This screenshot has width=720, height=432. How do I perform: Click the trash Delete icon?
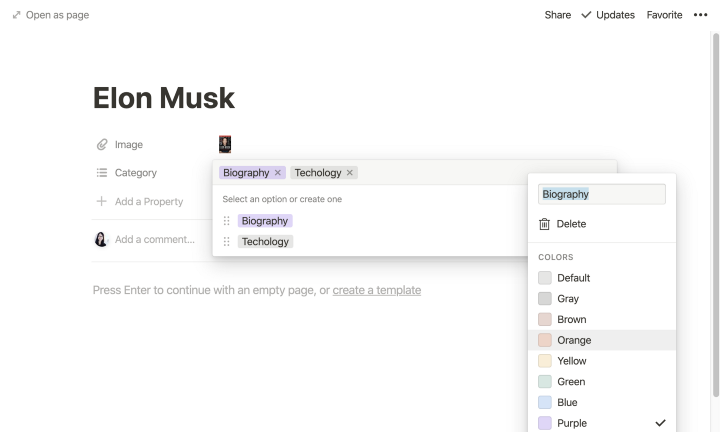pyautogui.click(x=545, y=224)
